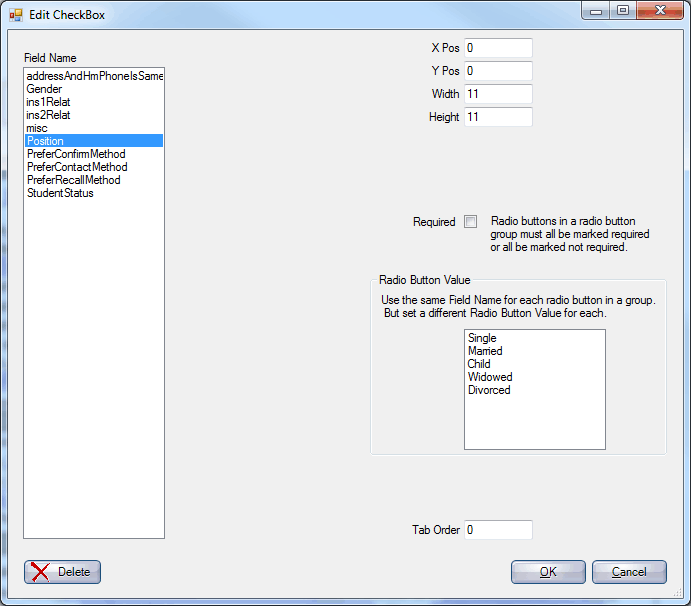Dismiss dialog with the Cancel button
This screenshot has height=606, width=691.
click(629, 572)
